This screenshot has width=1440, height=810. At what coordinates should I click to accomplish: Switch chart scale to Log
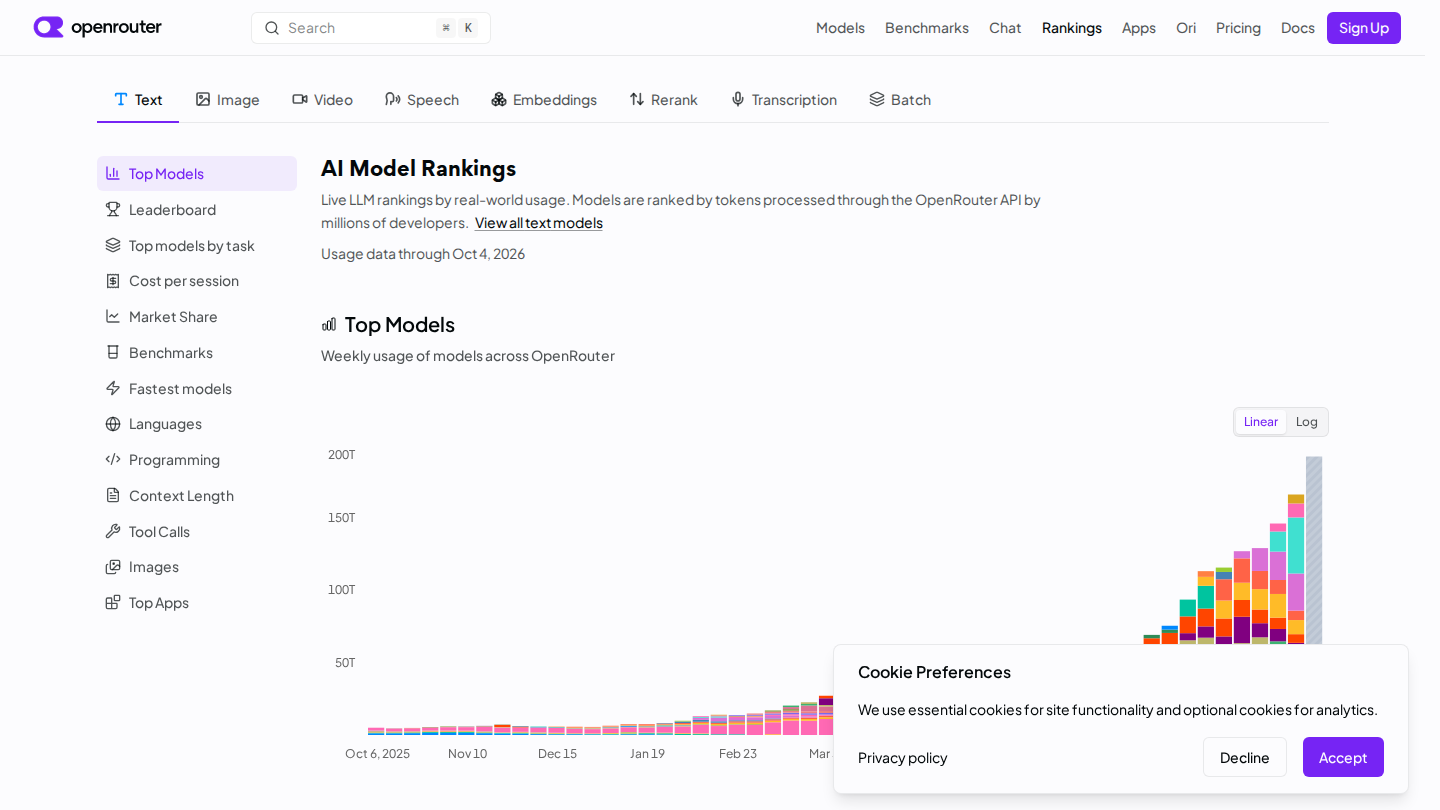[x=1307, y=422]
